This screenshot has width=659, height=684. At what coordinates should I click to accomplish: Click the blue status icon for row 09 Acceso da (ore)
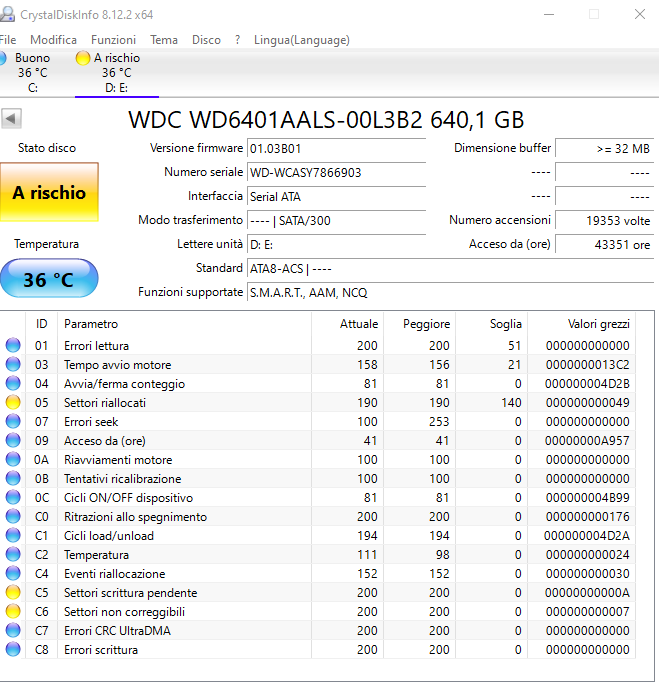13,440
